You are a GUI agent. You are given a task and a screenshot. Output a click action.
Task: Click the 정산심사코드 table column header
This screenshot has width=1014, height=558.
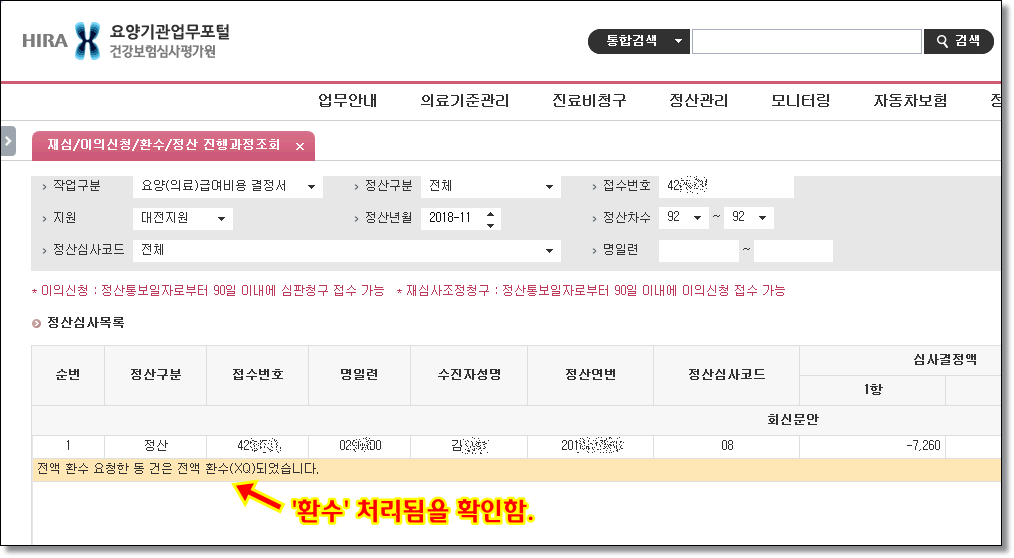coord(726,375)
